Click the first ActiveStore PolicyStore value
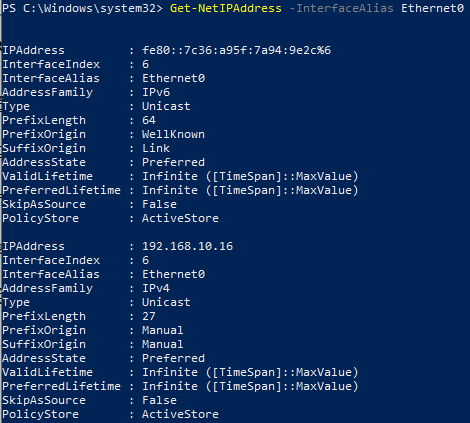 coord(180,218)
